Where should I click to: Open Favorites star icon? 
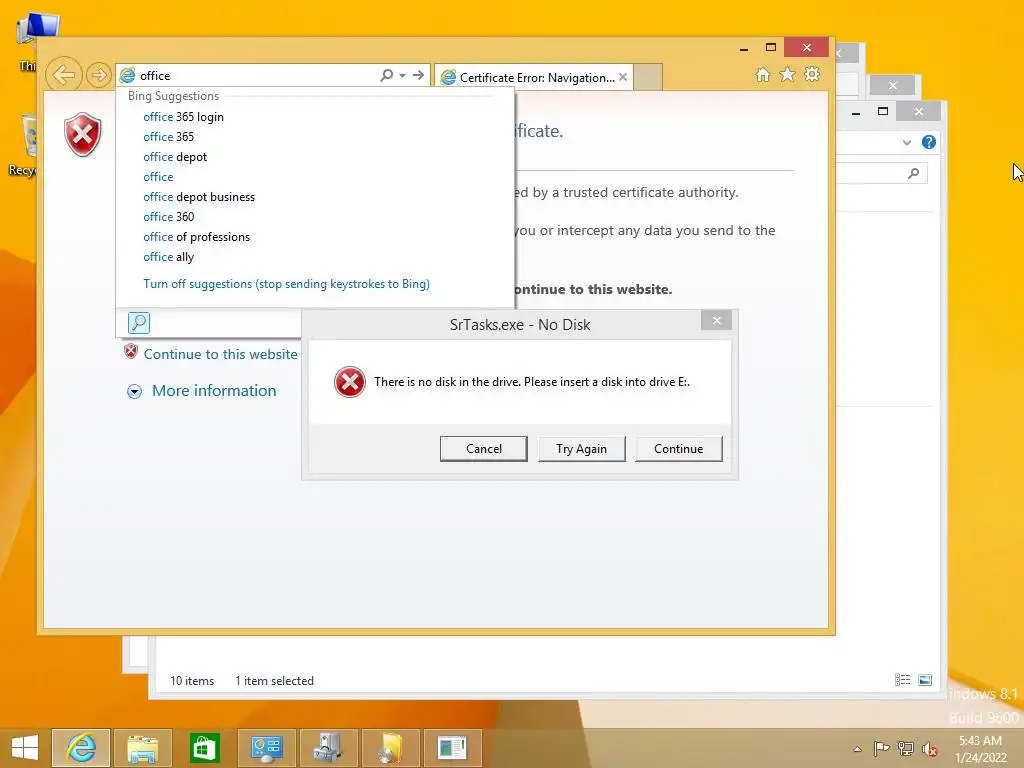788,74
